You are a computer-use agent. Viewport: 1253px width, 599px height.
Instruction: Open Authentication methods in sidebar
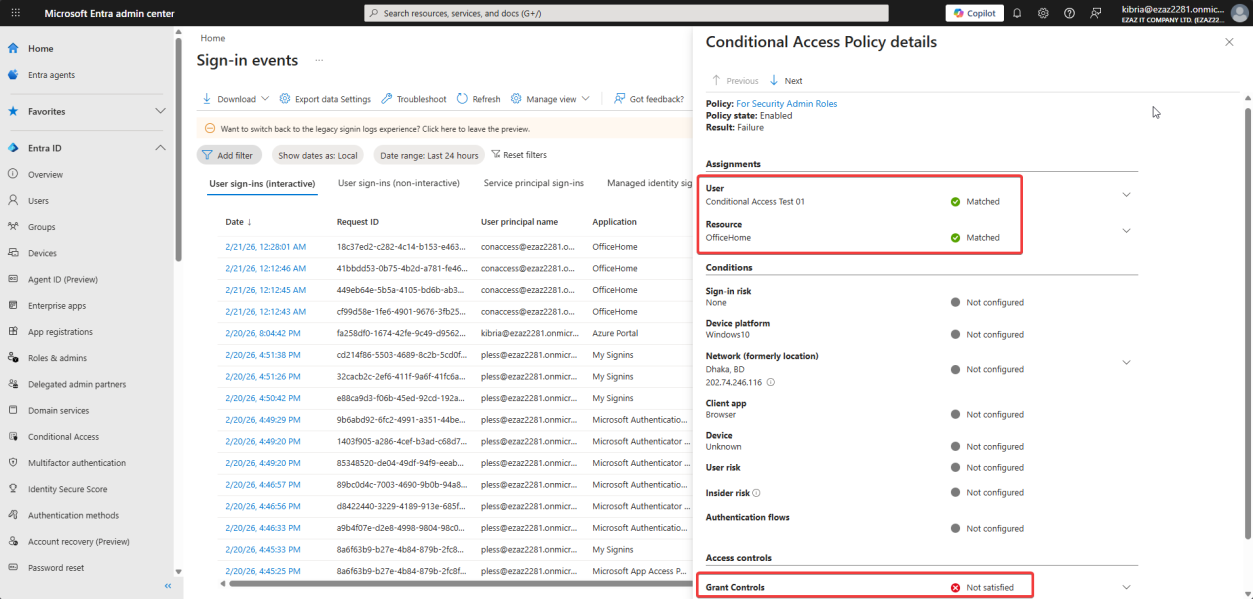pyautogui.click(x=73, y=515)
